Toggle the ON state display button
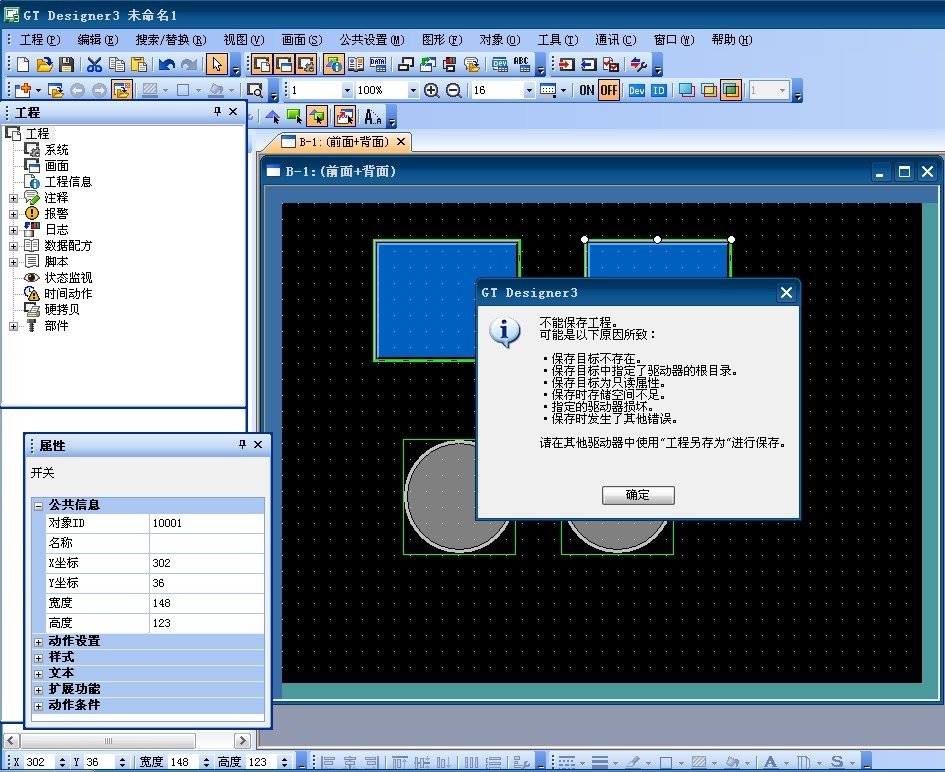The image size is (945, 772). tap(587, 90)
